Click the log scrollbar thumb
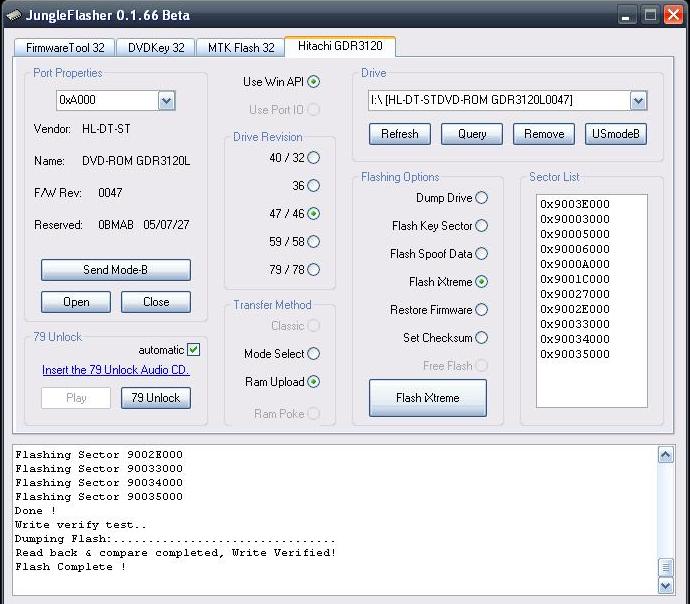 [x=665, y=567]
